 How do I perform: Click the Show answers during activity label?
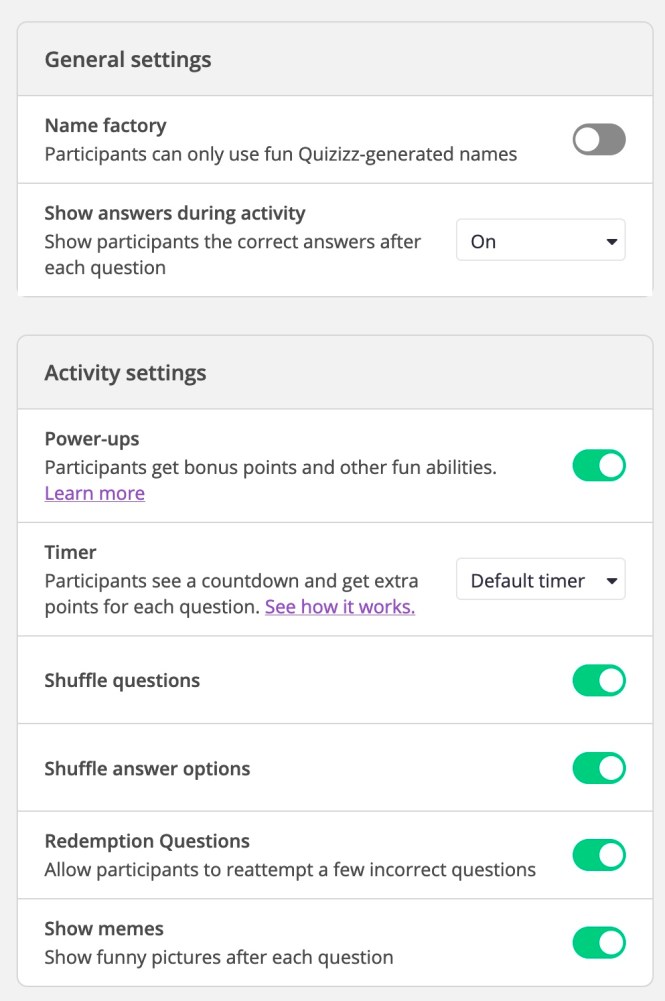click(x=175, y=213)
